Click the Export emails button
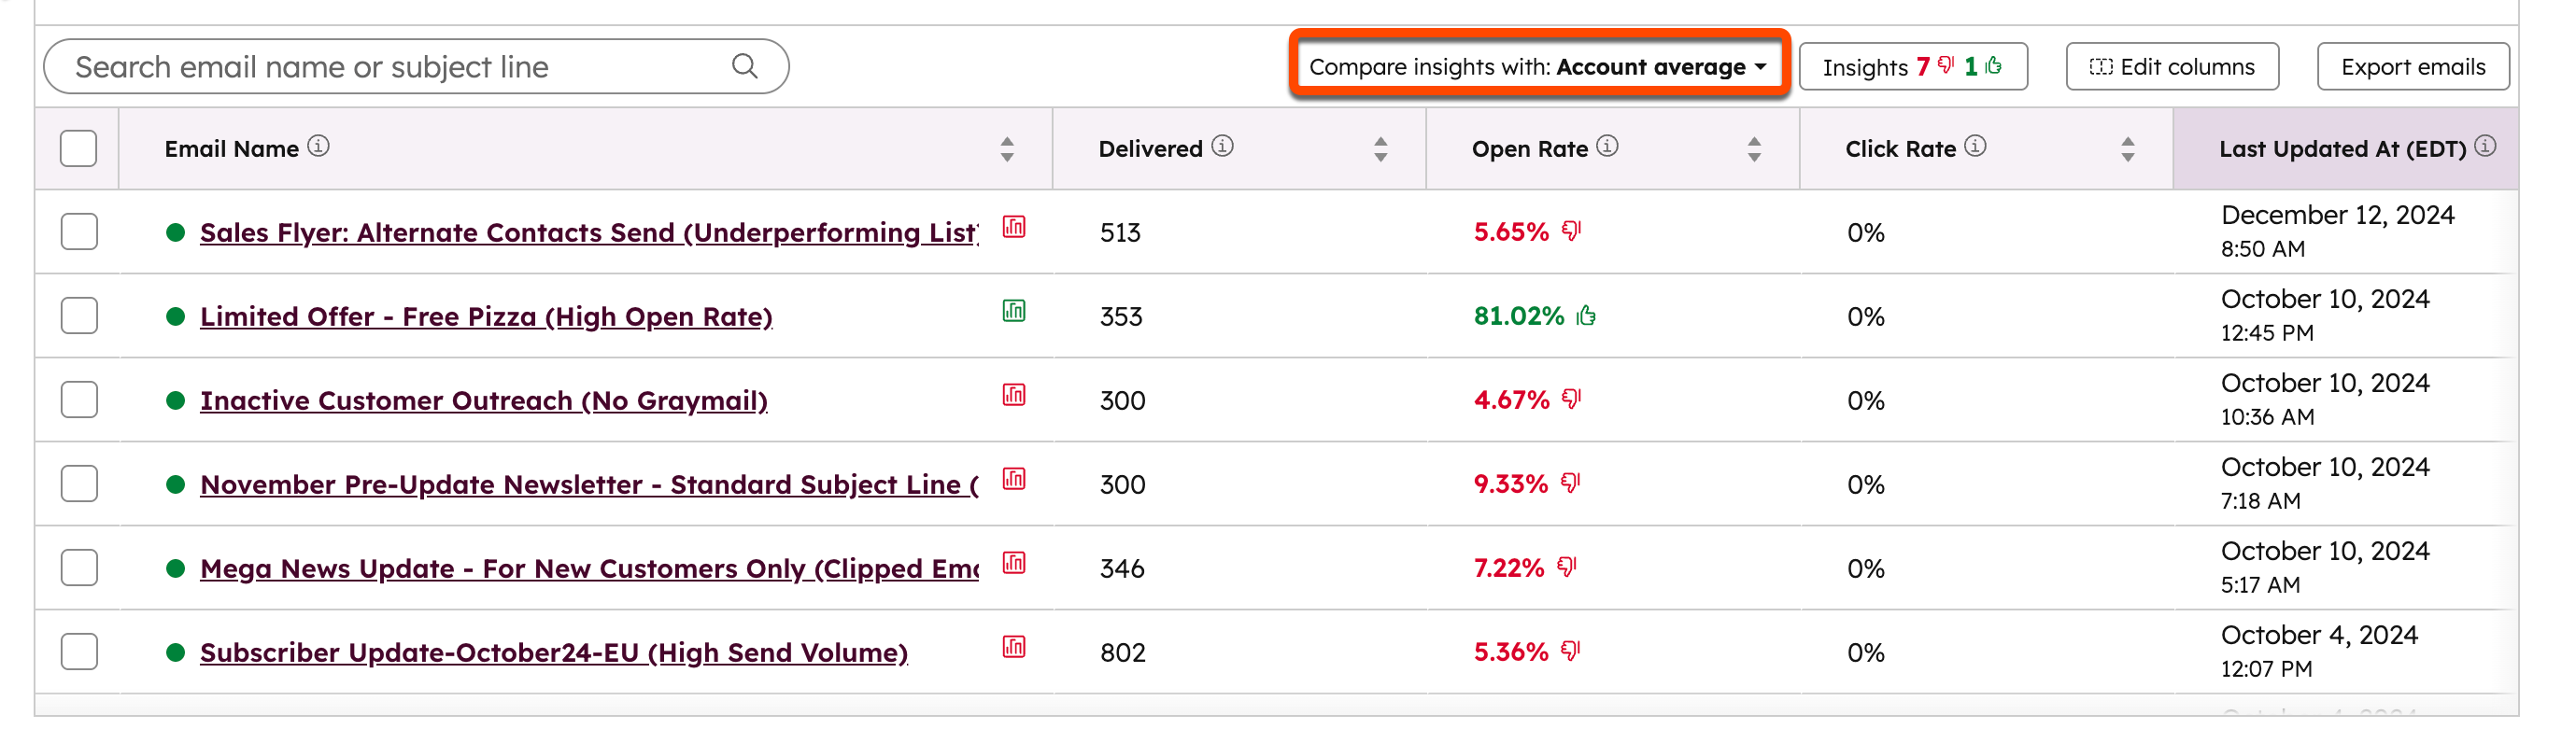 click(x=2412, y=66)
